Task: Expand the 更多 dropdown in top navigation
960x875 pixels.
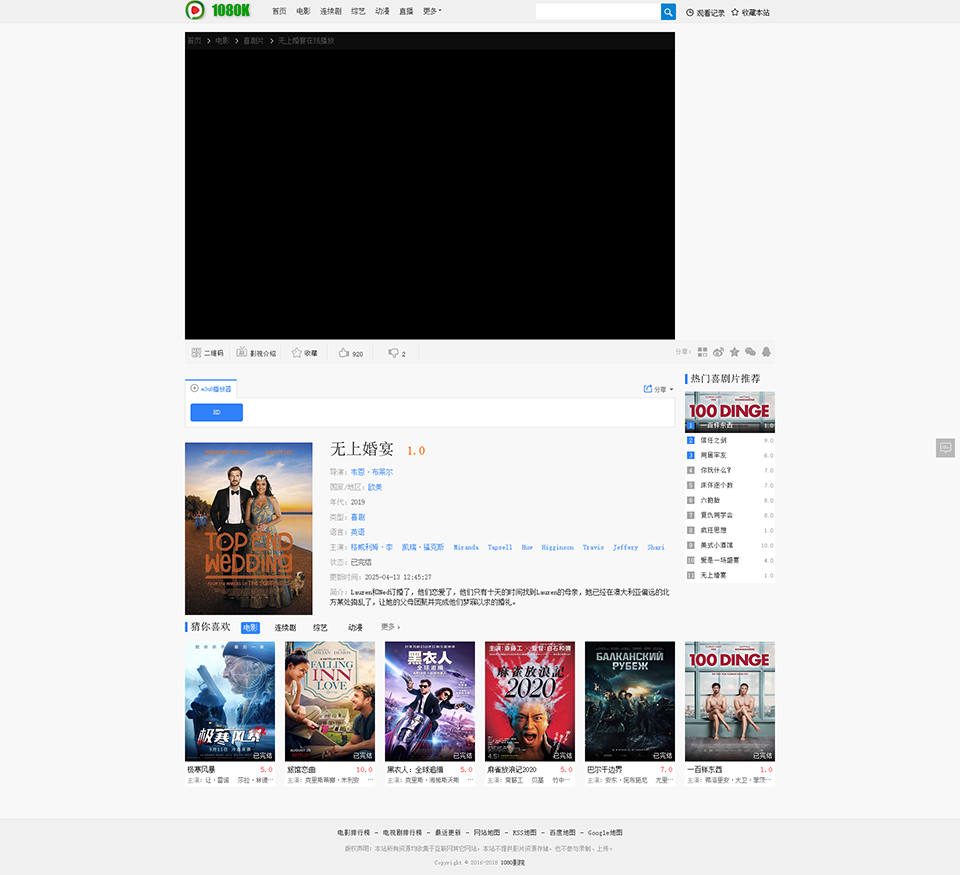Action: point(432,11)
